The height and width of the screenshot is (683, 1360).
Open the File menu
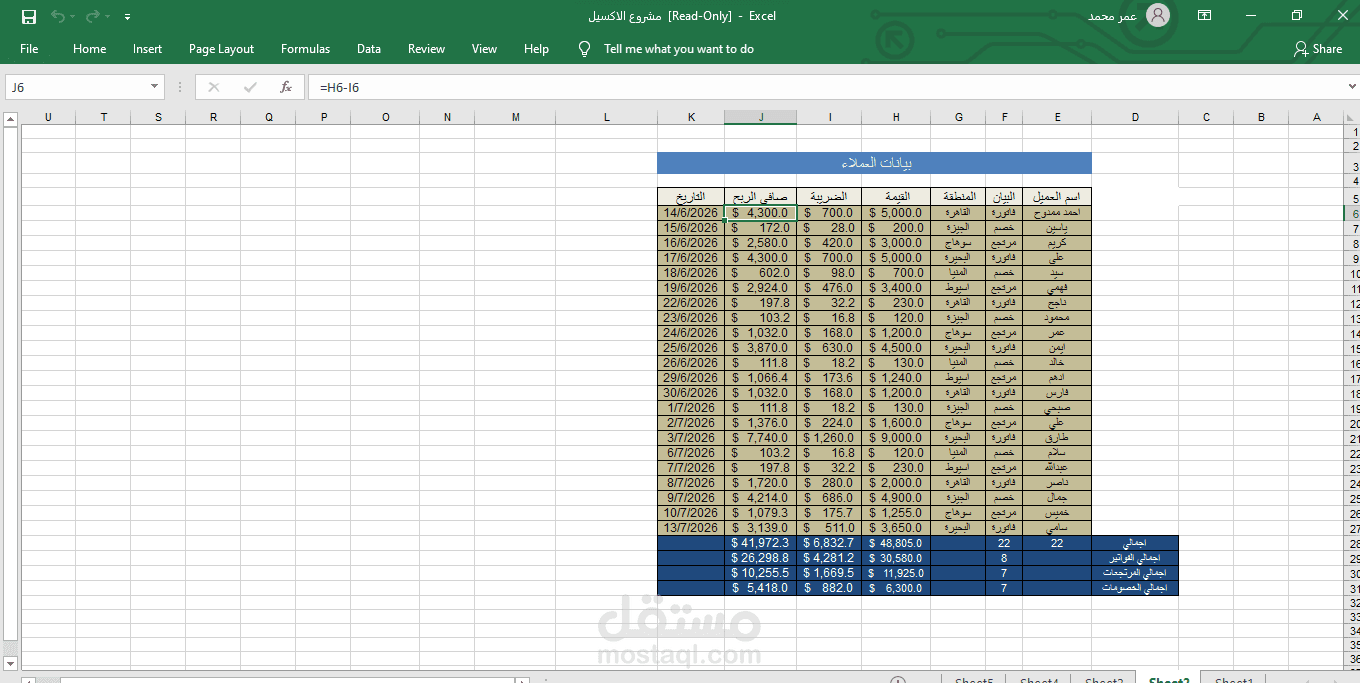coord(29,48)
